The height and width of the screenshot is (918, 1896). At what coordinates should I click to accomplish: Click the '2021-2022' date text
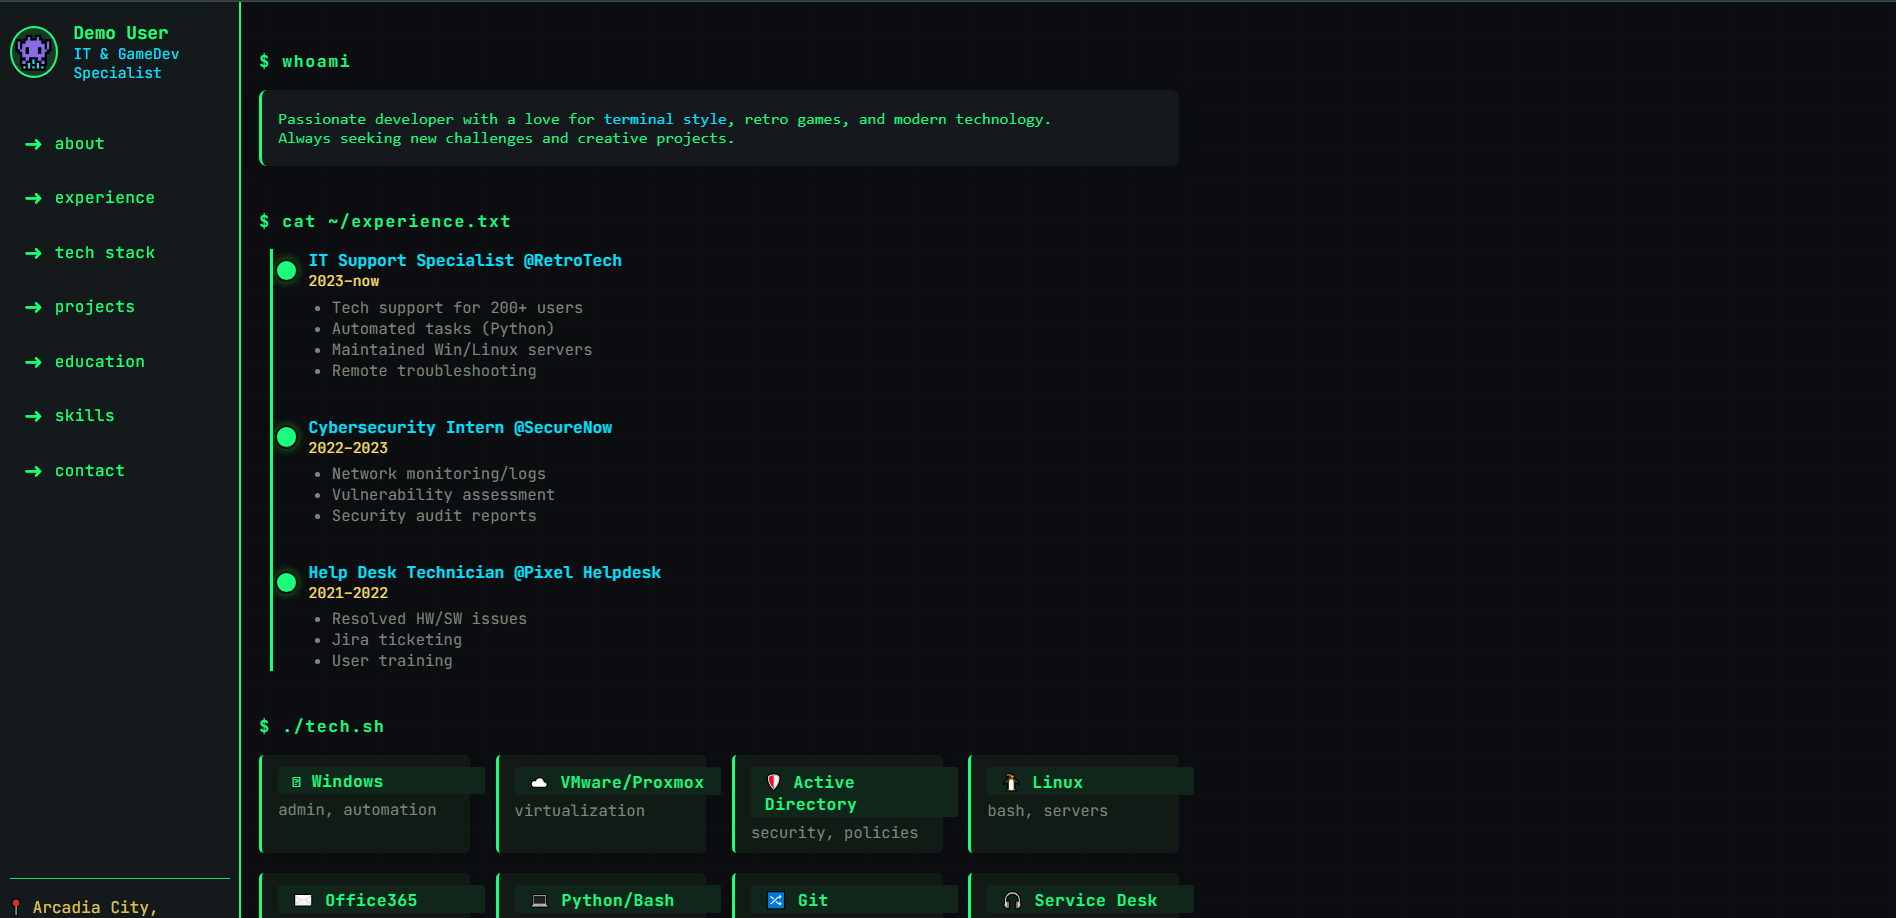[348, 593]
